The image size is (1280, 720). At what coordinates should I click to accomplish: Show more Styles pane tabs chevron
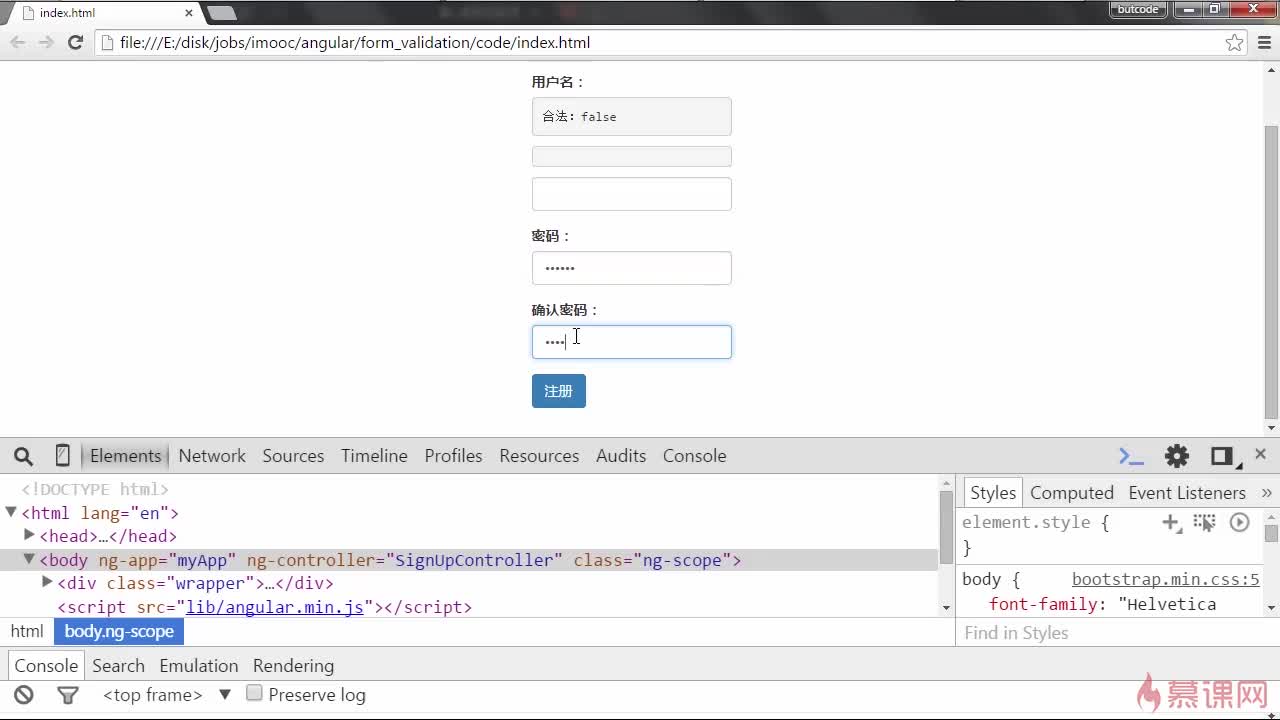tap(1266, 493)
